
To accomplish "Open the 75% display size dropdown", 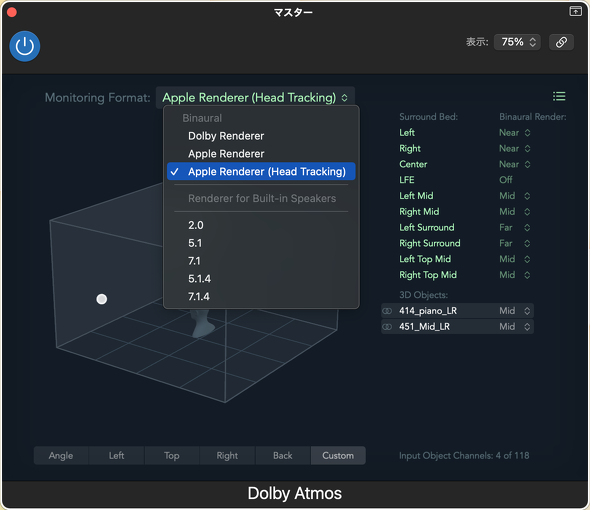I will (517, 42).
